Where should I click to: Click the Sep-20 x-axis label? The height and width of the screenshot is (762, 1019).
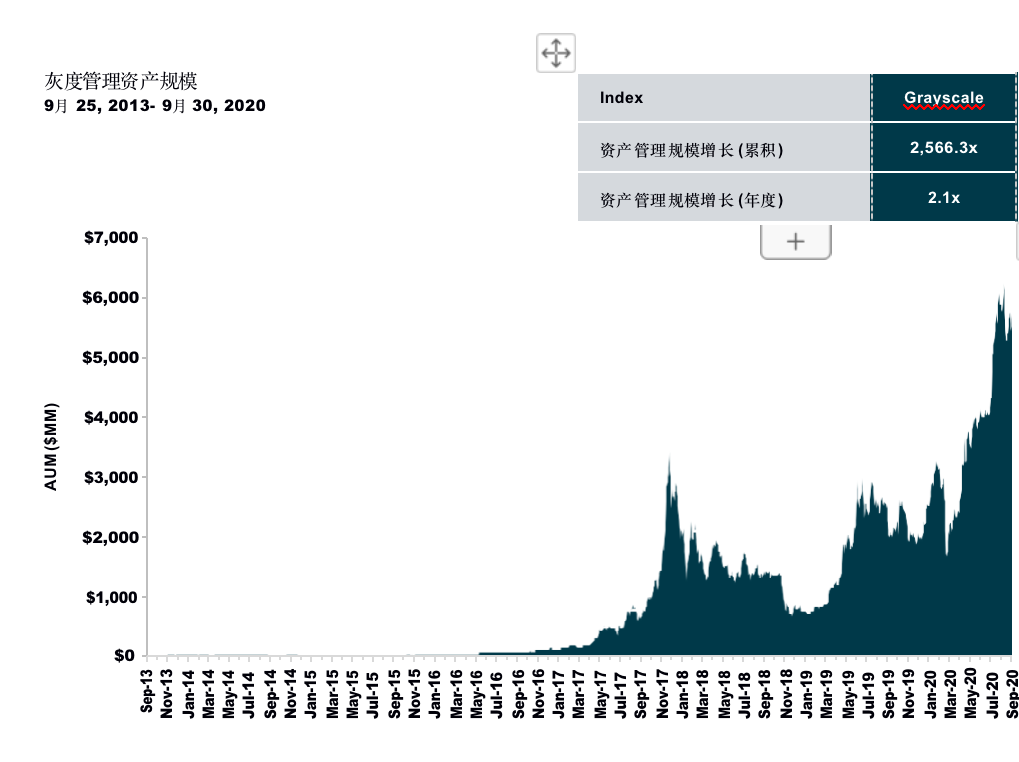1012,692
